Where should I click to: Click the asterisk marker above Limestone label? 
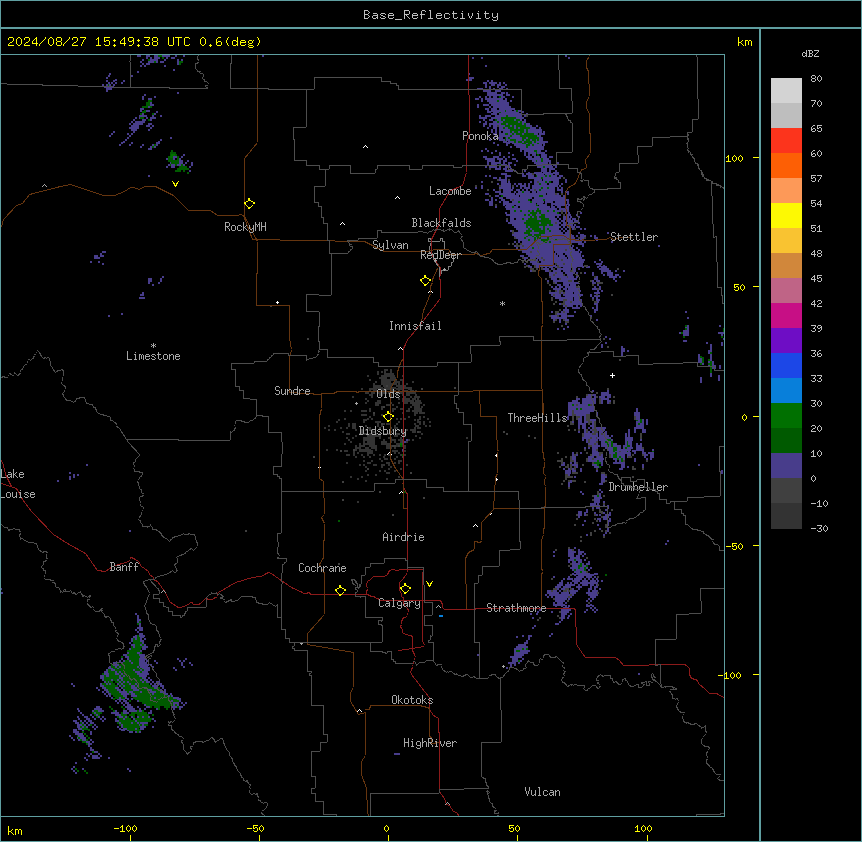click(153, 346)
